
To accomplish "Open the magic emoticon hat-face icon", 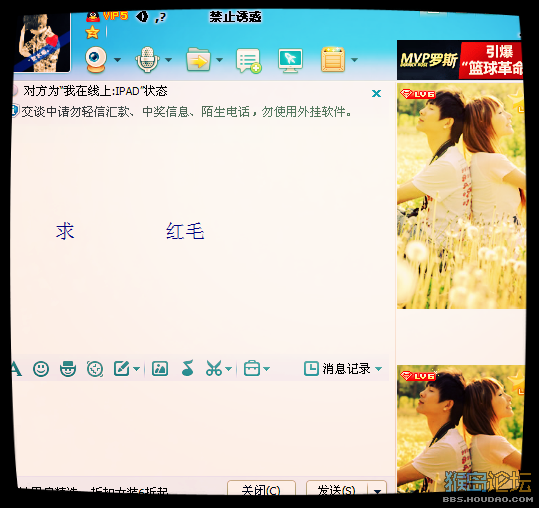I will (68, 369).
